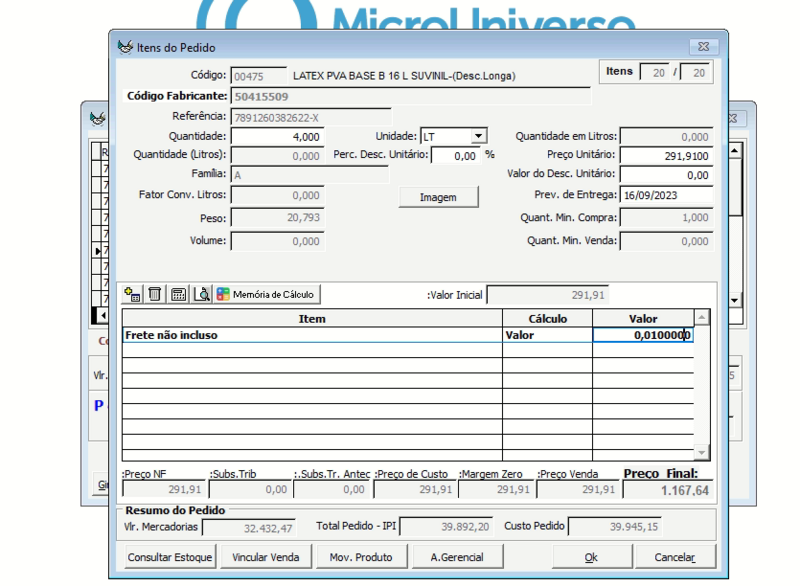The image size is (800, 586).
Task: Click the Total Pedido - IPI field
Action: click(446, 527)
